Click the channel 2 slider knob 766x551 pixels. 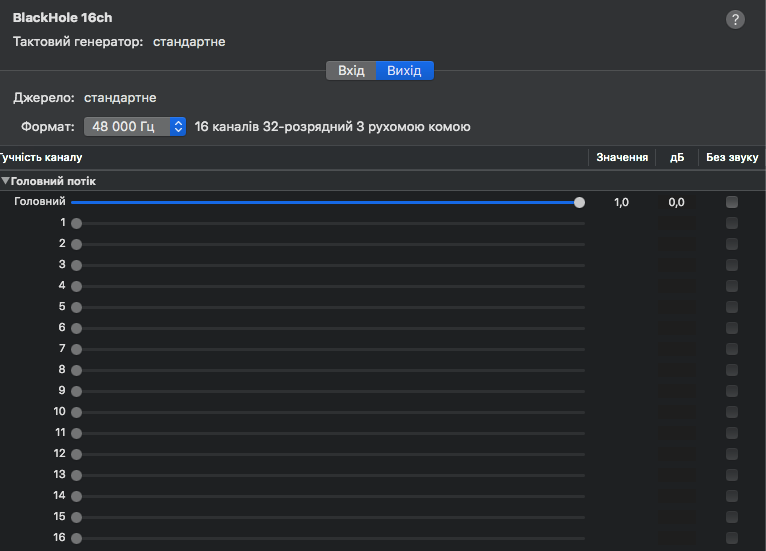pyautogui.click(x=76, y=244)
